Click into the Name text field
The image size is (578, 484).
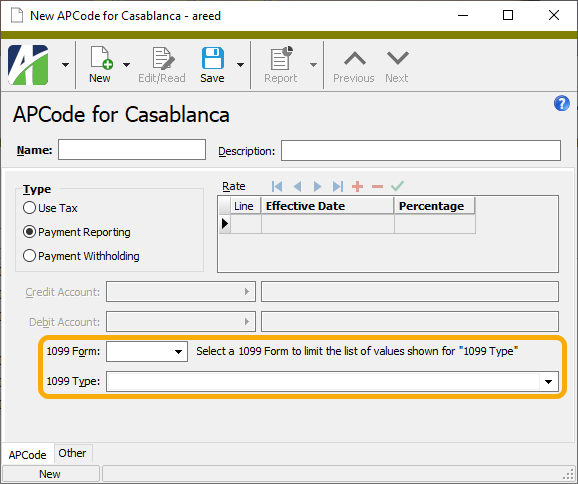pos(132,150)
